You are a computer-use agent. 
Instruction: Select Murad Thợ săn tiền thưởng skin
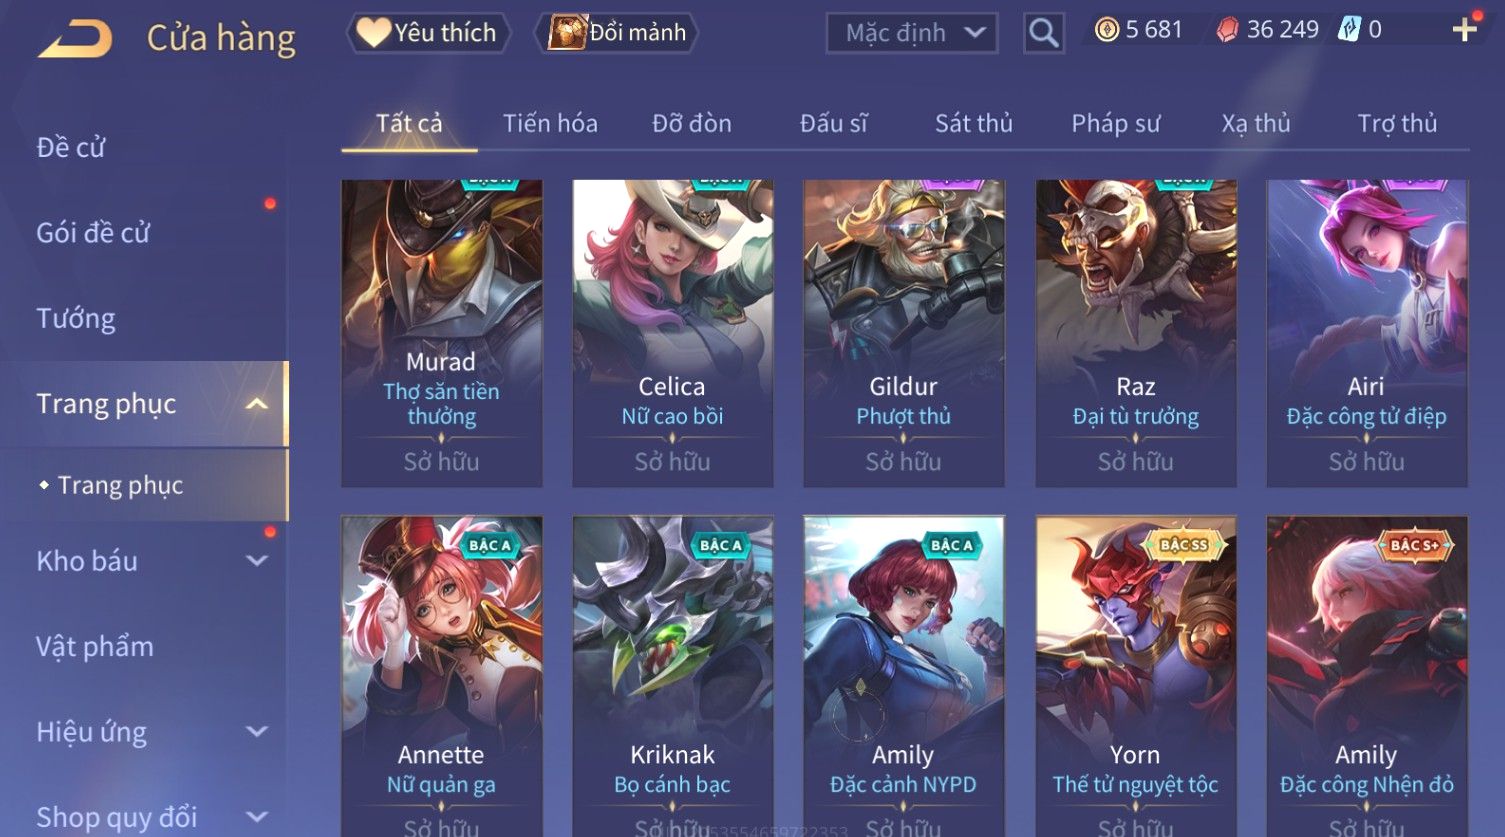pos(442,334)
